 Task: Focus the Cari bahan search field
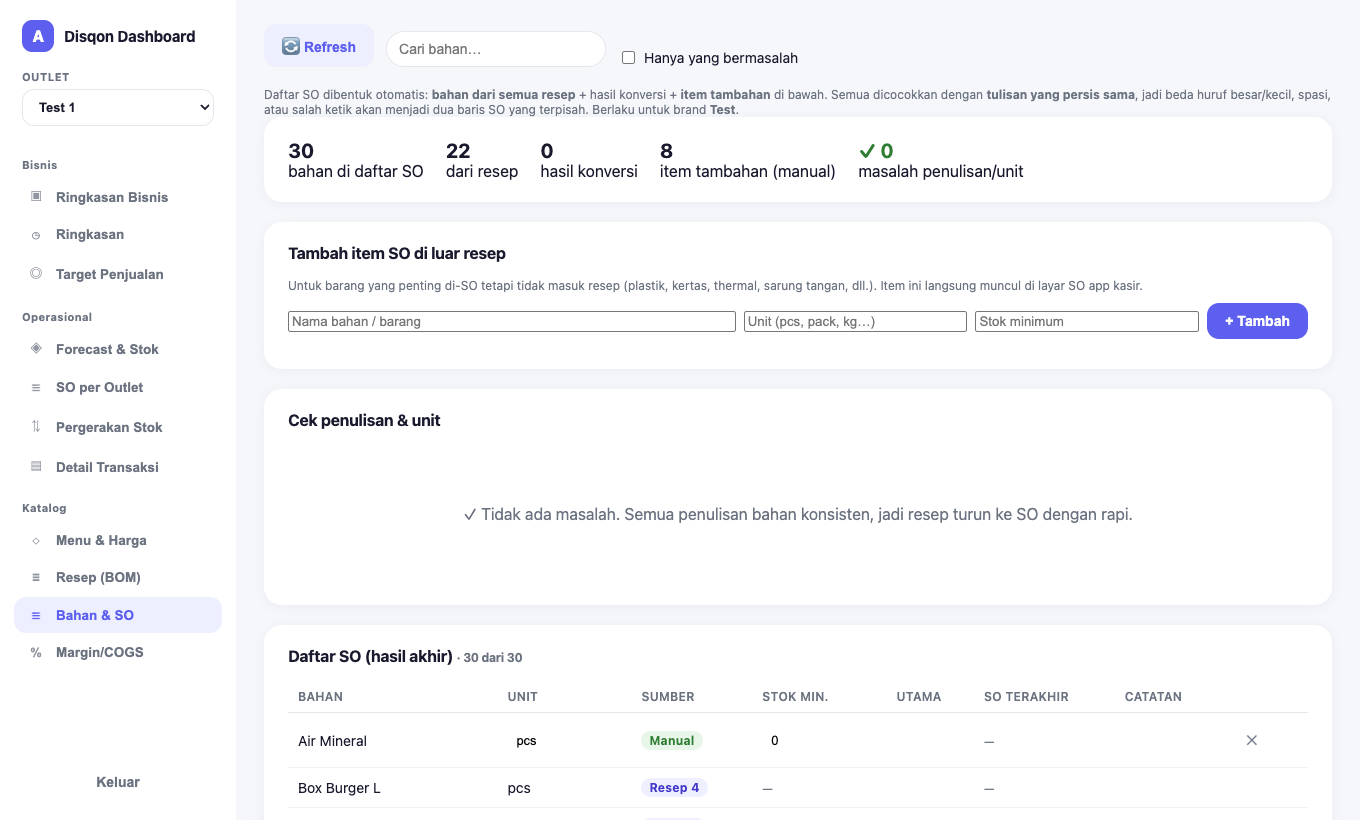[496, 49]
